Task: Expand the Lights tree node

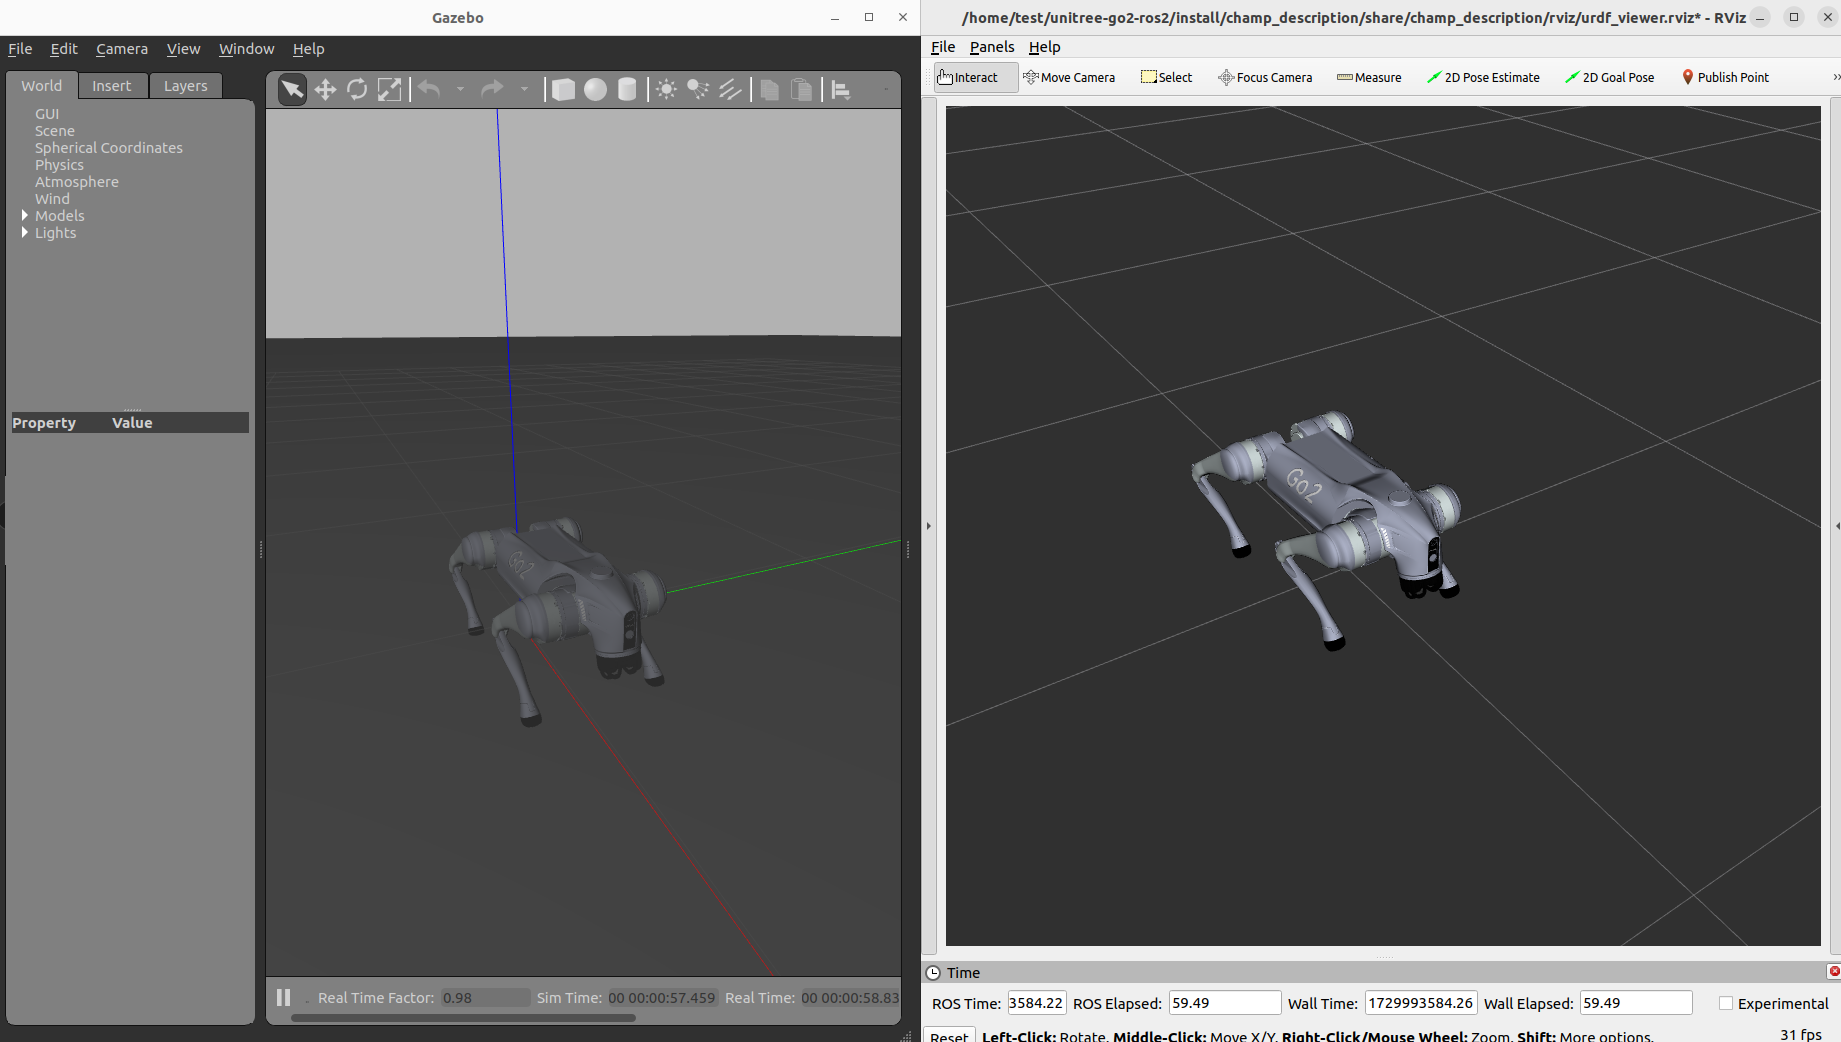Action: click(25, 232)
